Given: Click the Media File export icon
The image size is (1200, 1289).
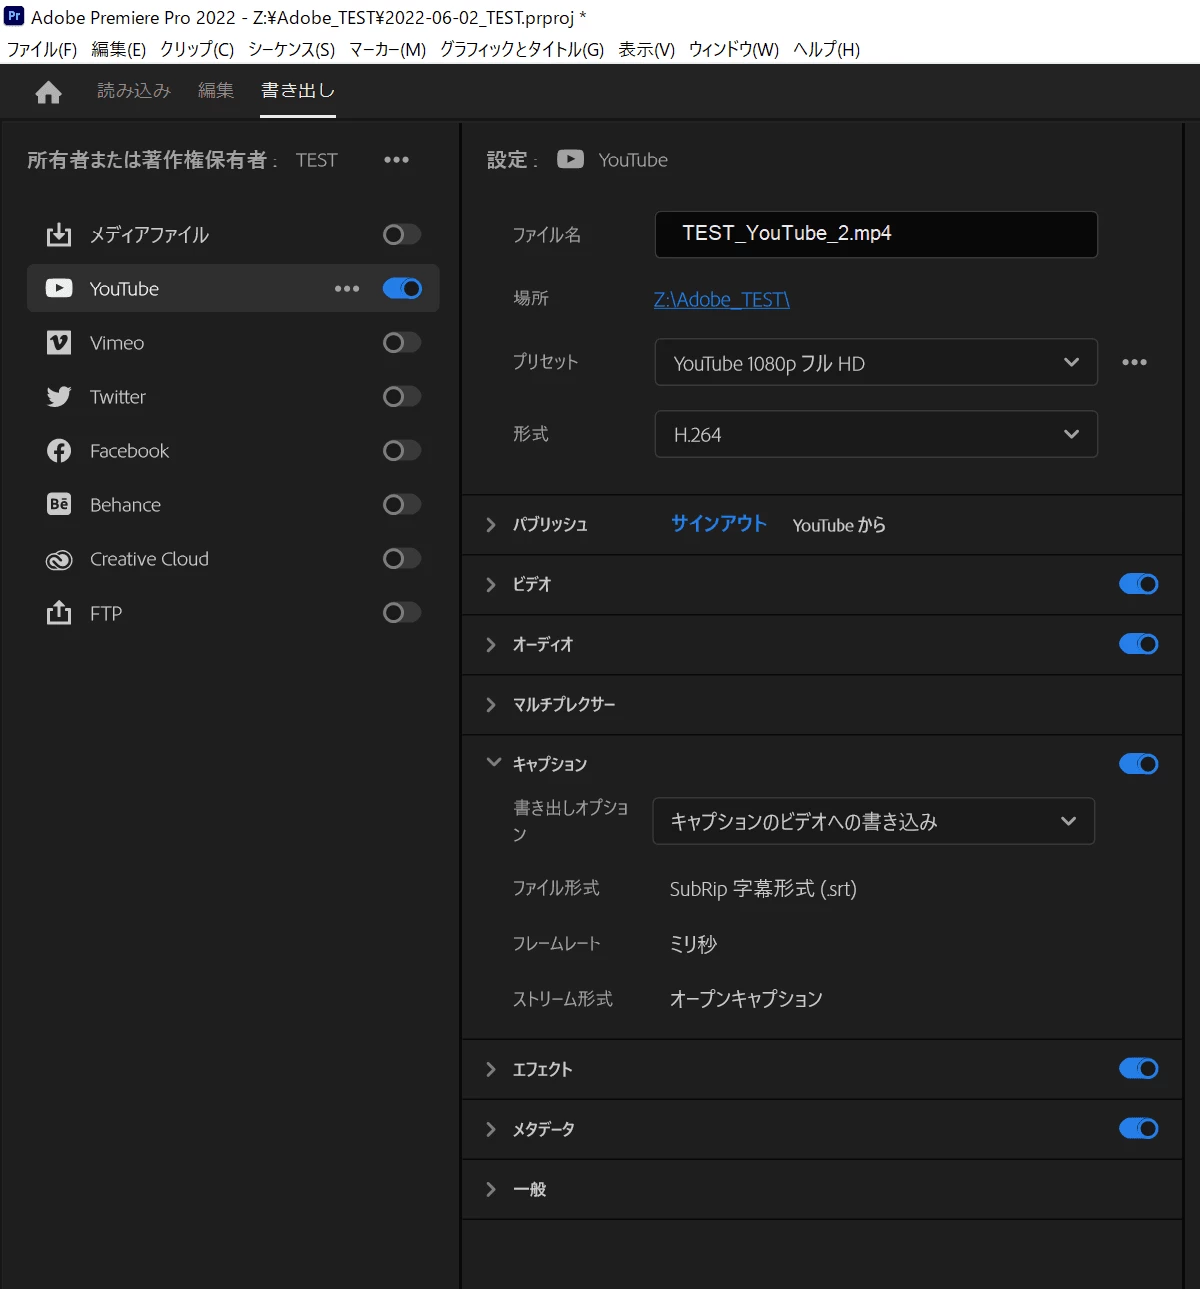Looking at the screenshot, I should tap(59, 235).
